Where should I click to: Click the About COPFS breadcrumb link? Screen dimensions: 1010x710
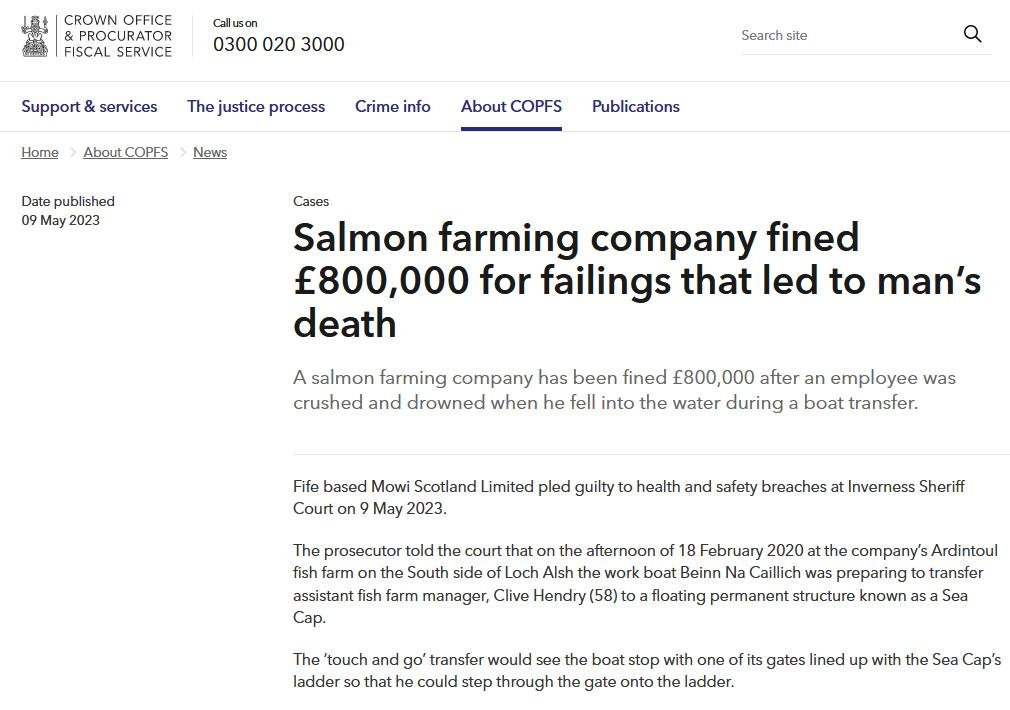[126, 152]
